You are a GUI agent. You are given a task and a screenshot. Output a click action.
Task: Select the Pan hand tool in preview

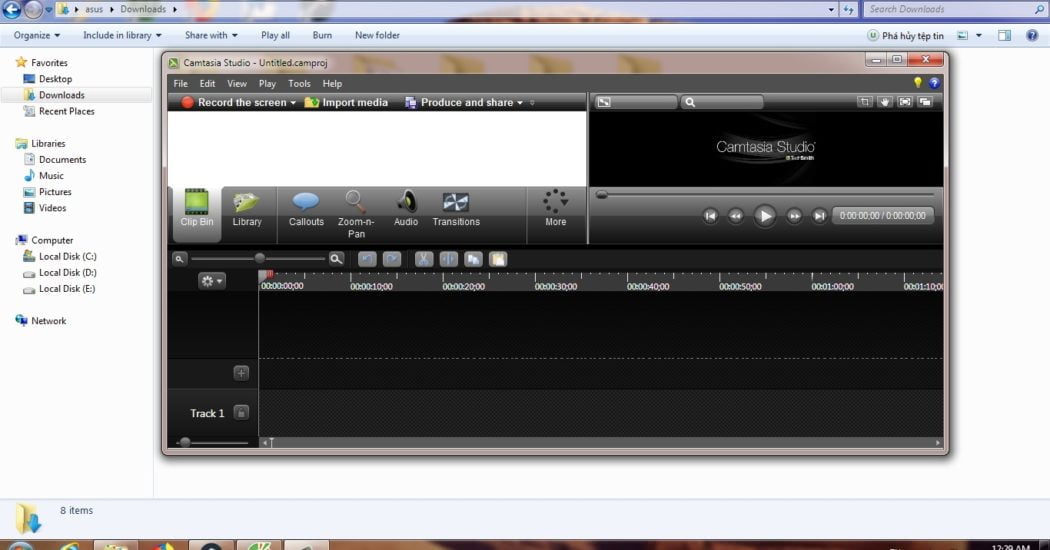pyautogui.click(x=885, y=102)
